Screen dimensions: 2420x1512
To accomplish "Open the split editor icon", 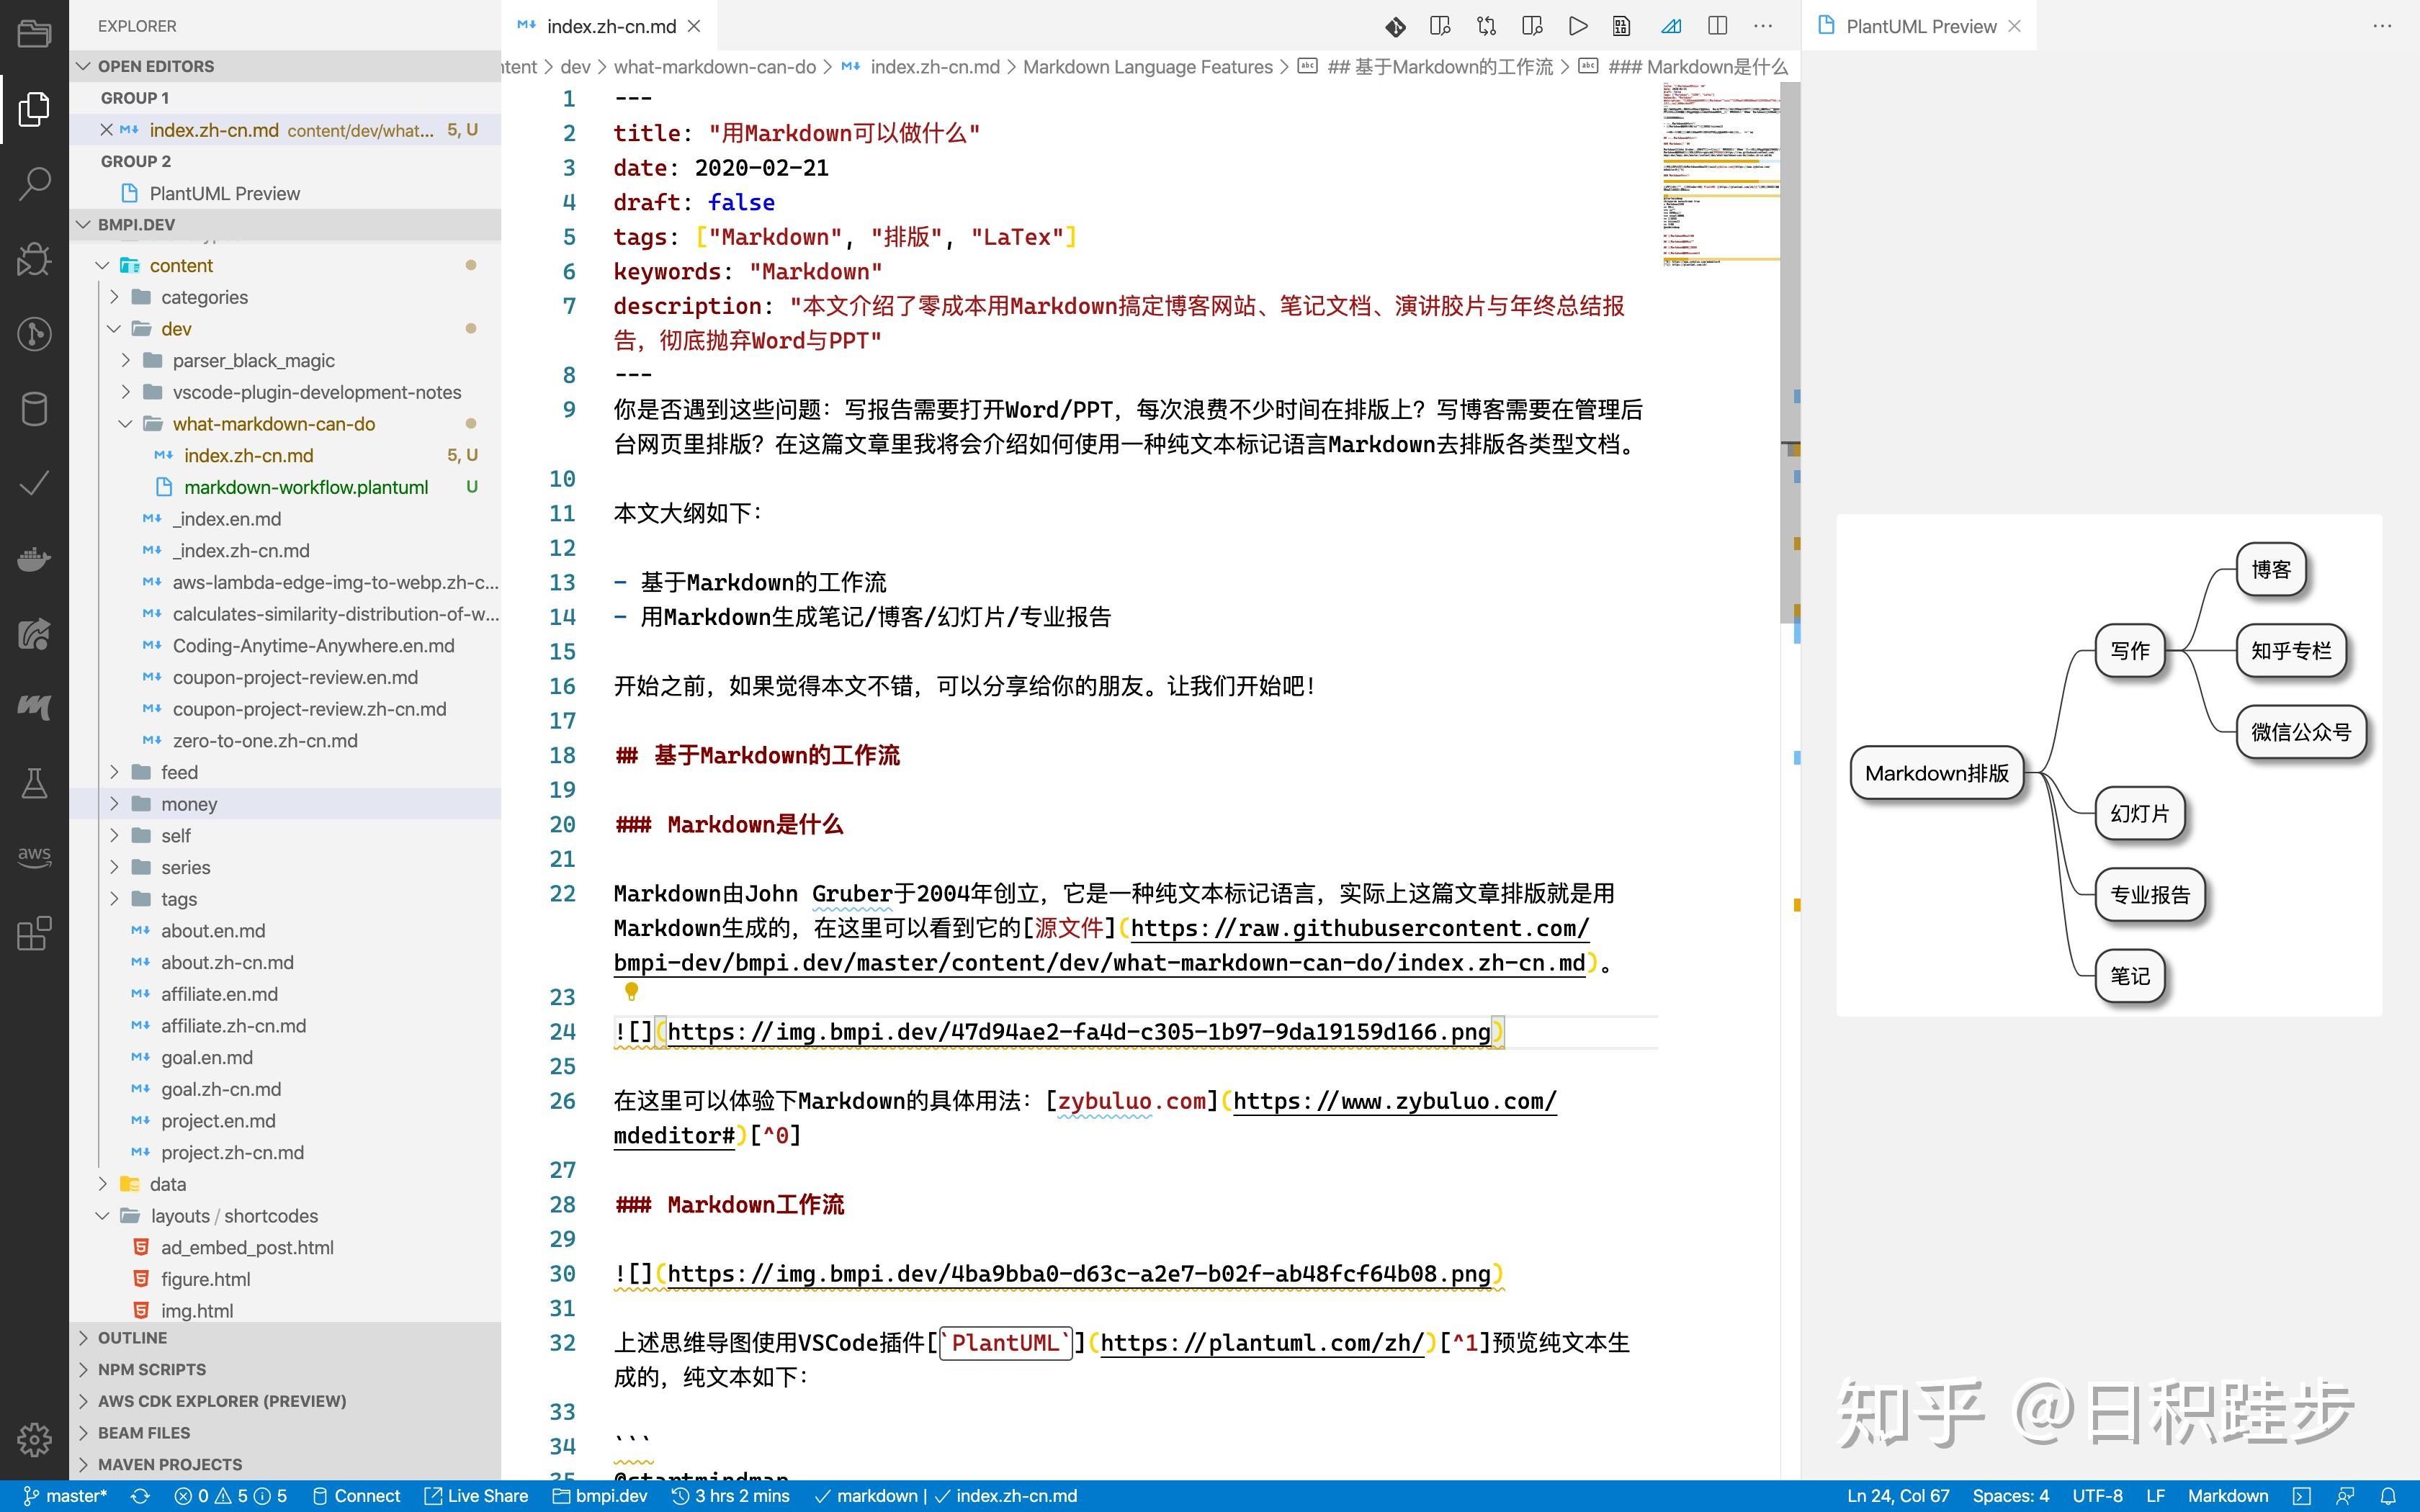I will [x=1718, y=26].
